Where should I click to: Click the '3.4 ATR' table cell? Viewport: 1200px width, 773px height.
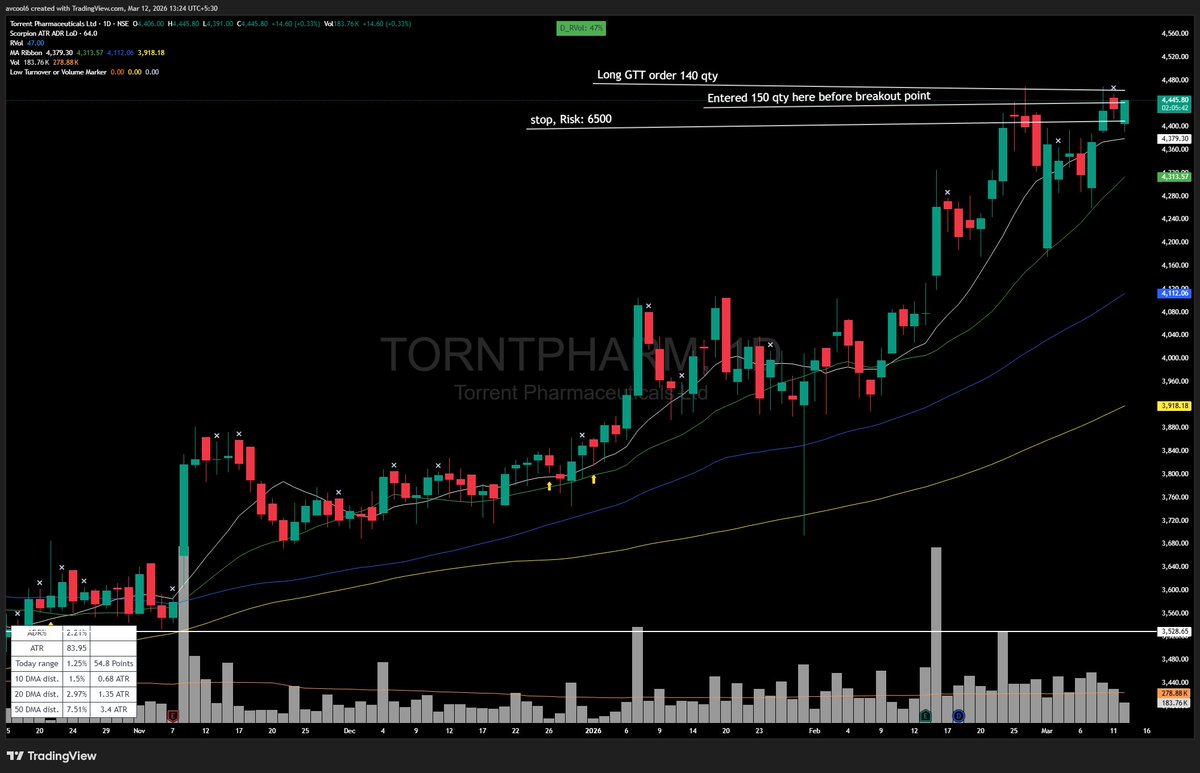(114, 709)
